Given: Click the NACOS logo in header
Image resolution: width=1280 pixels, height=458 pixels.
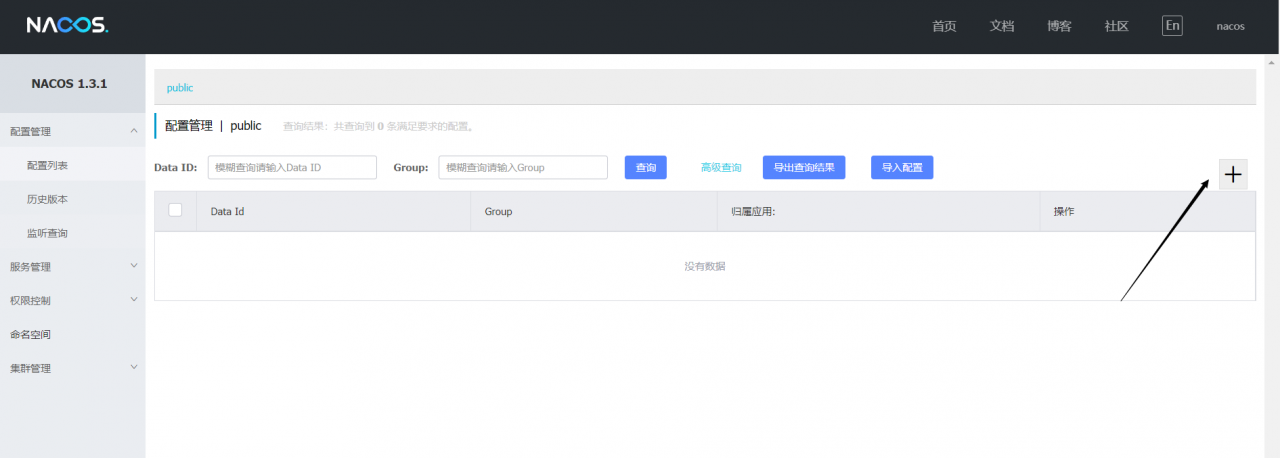Looking at the screenshot, I should [67, 26].
